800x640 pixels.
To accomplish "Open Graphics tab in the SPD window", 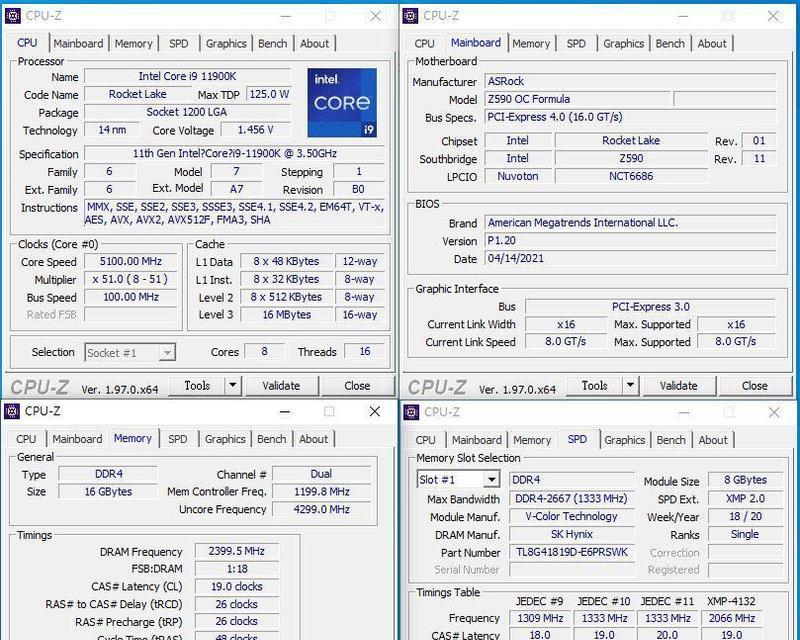I will coord(624,440).
